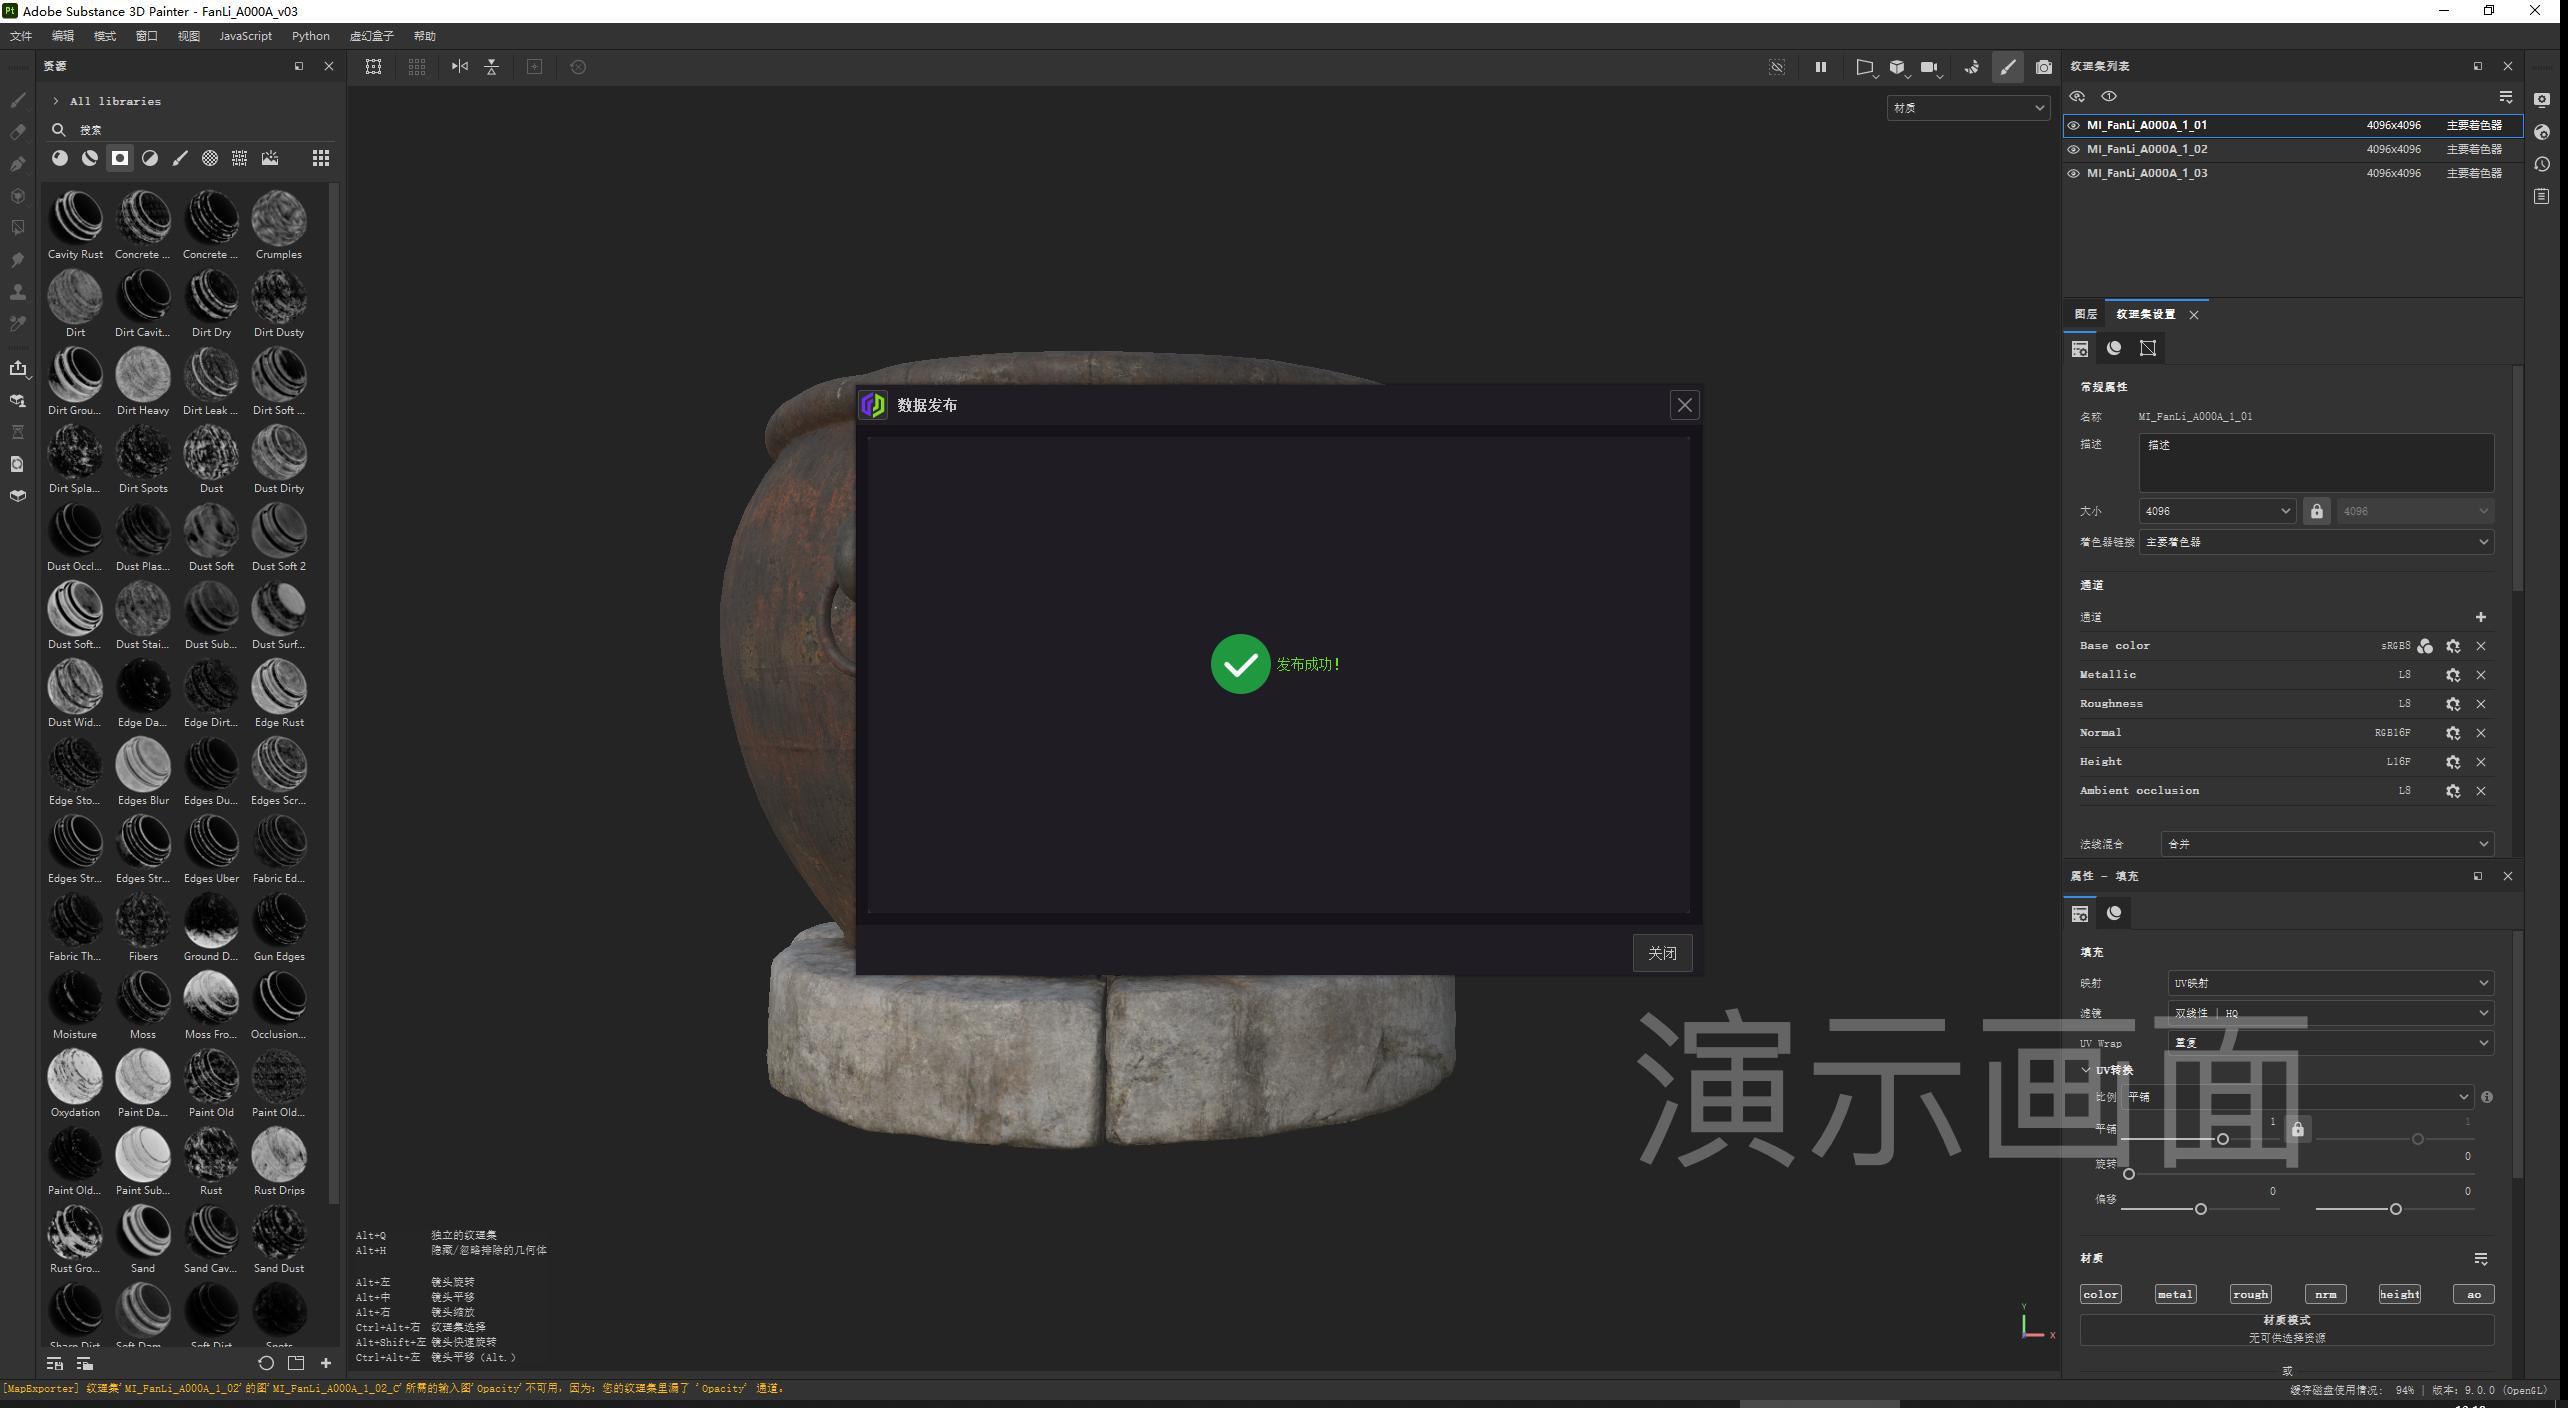Switch asset view to grid size icon

(x=320, y=158)
